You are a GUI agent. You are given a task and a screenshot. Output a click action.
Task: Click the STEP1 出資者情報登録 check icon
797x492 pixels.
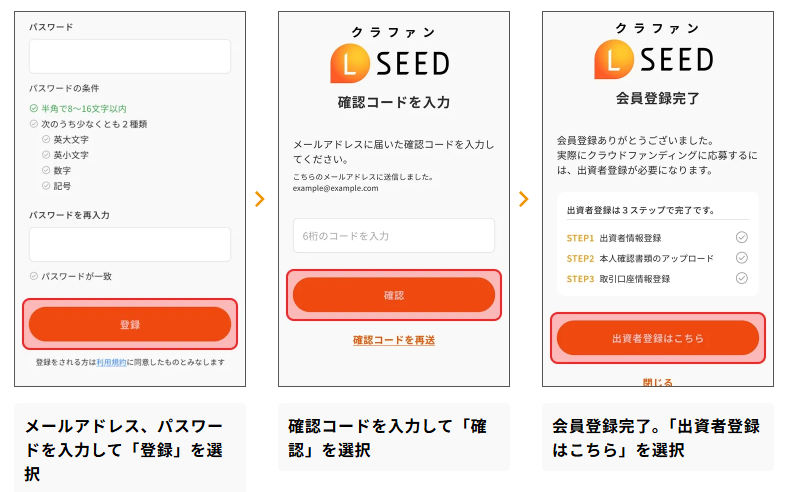coord(741,238)
